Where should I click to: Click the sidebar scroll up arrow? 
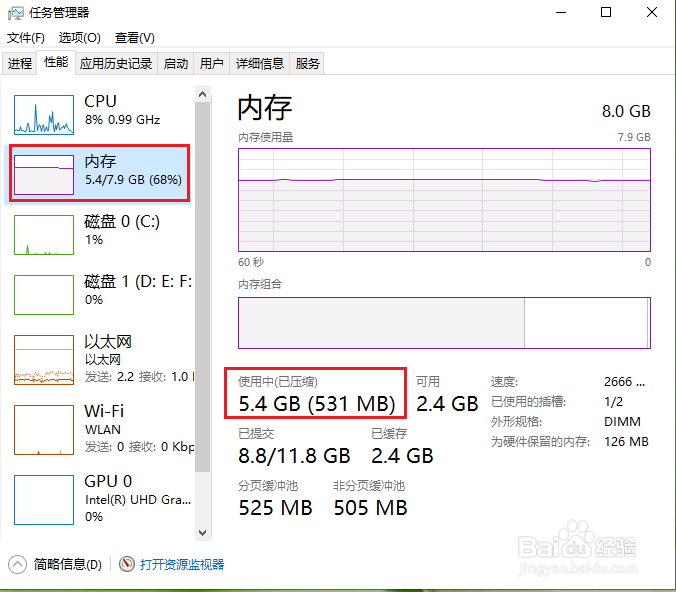coord(203,94)
